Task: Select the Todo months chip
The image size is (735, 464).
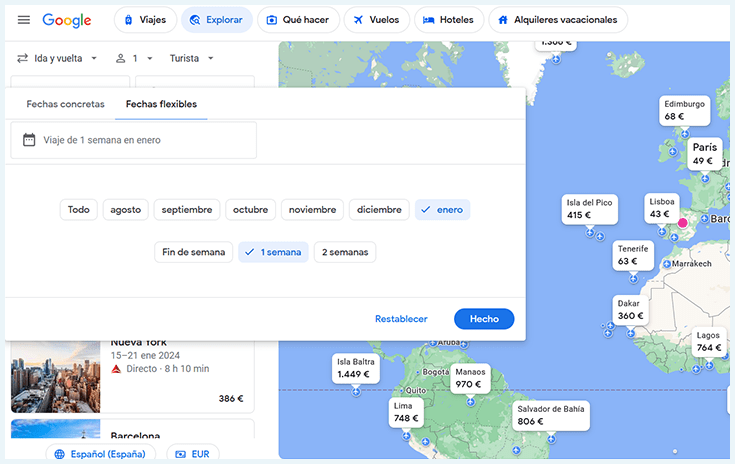Action: click(78, 210)
